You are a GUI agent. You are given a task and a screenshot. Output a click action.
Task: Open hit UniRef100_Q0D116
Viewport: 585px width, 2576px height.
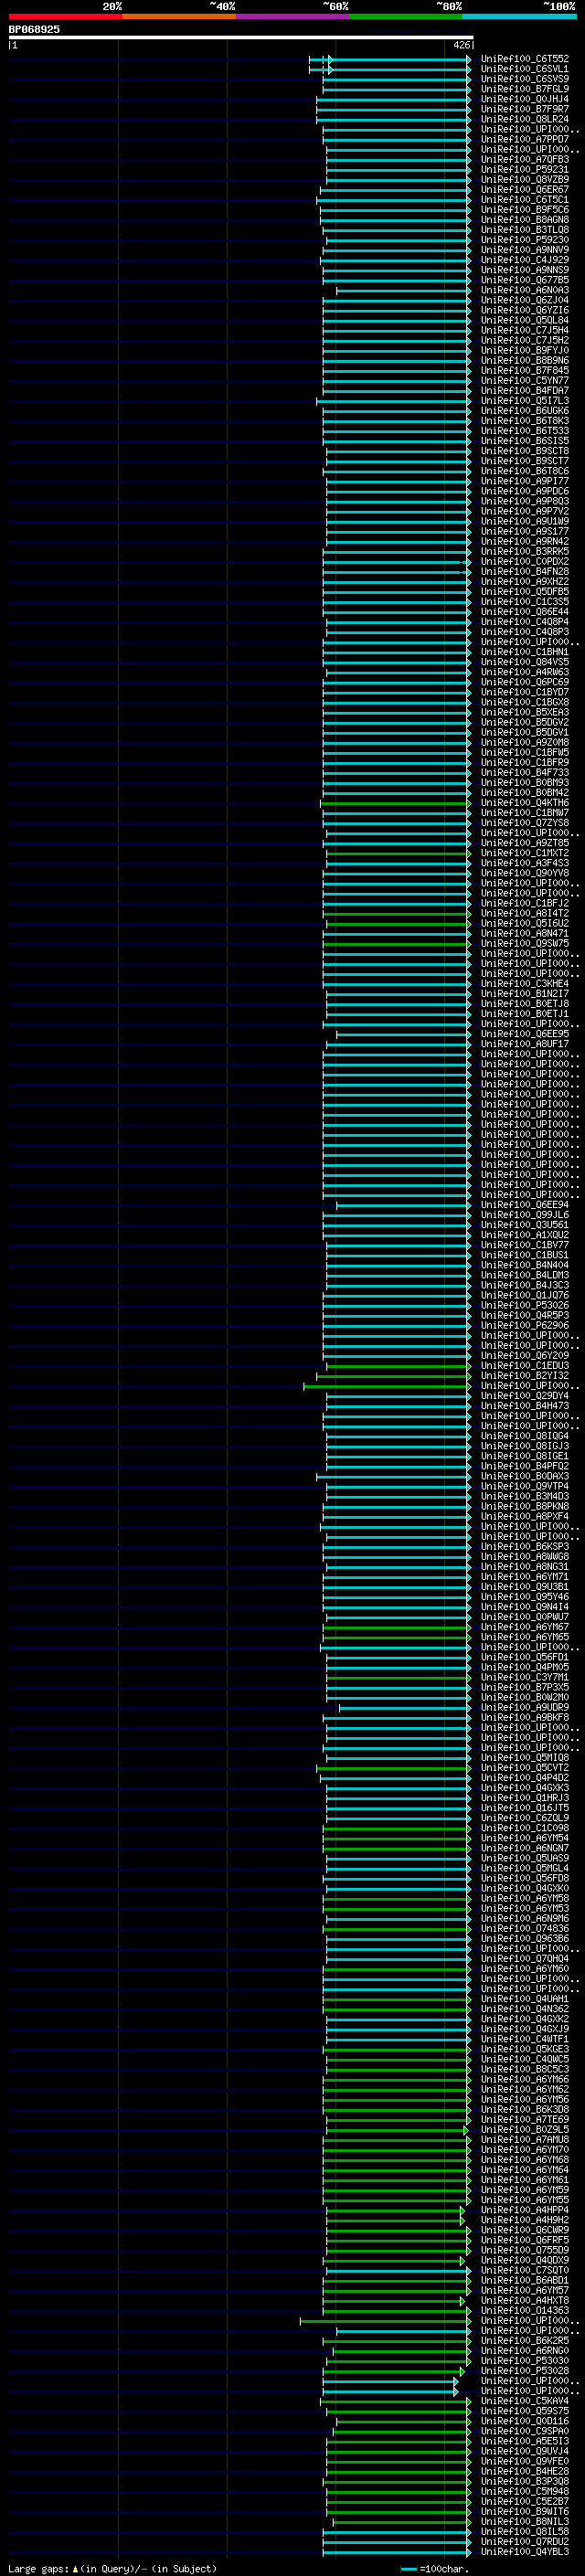pyautogui.click(x=525, y=2421)
